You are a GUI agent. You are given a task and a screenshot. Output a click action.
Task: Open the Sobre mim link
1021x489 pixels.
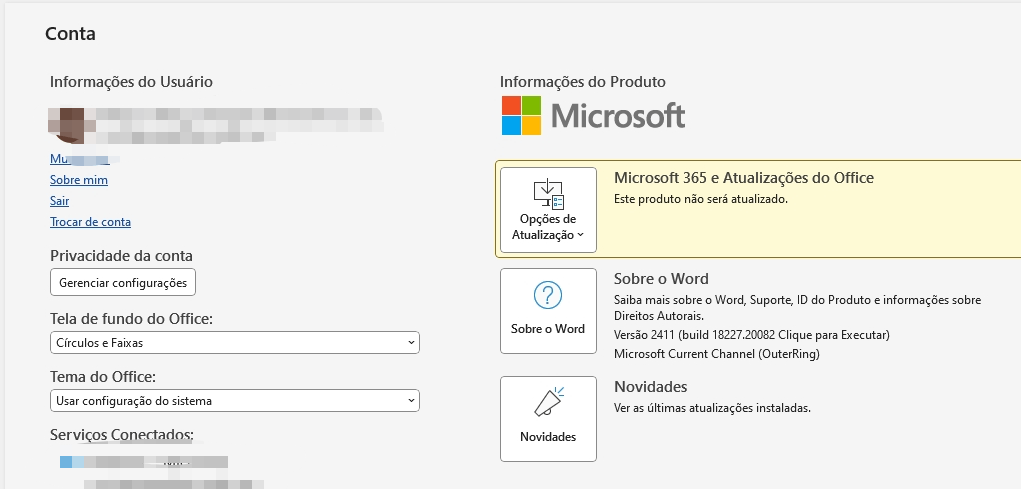click(x=79, y=180)
